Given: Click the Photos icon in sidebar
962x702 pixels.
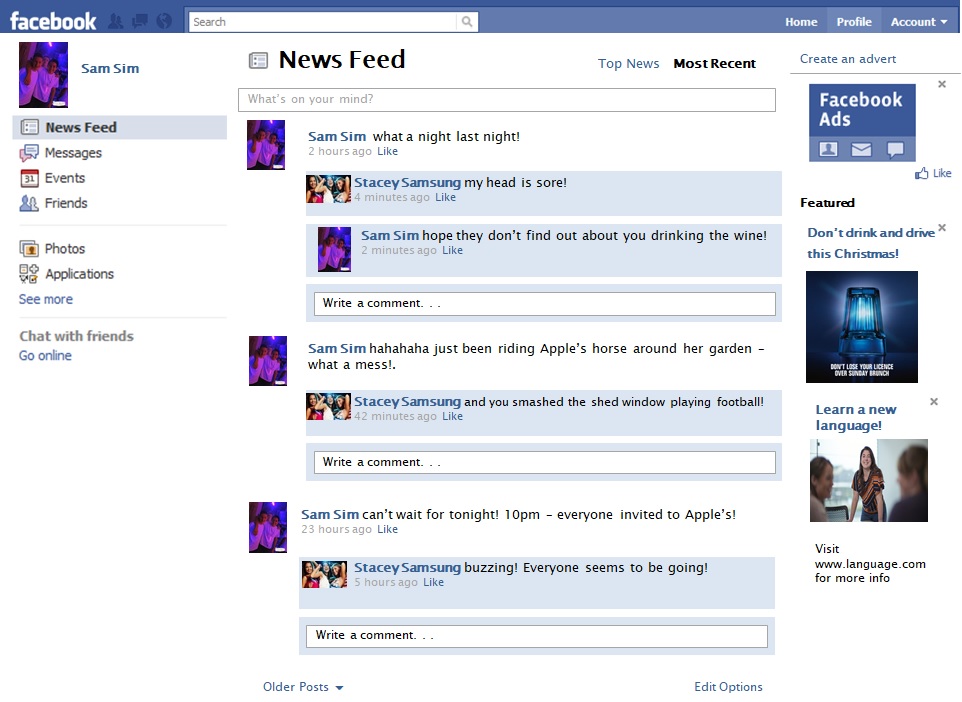Looking at the screenshot, I should (x=29, y=249).
